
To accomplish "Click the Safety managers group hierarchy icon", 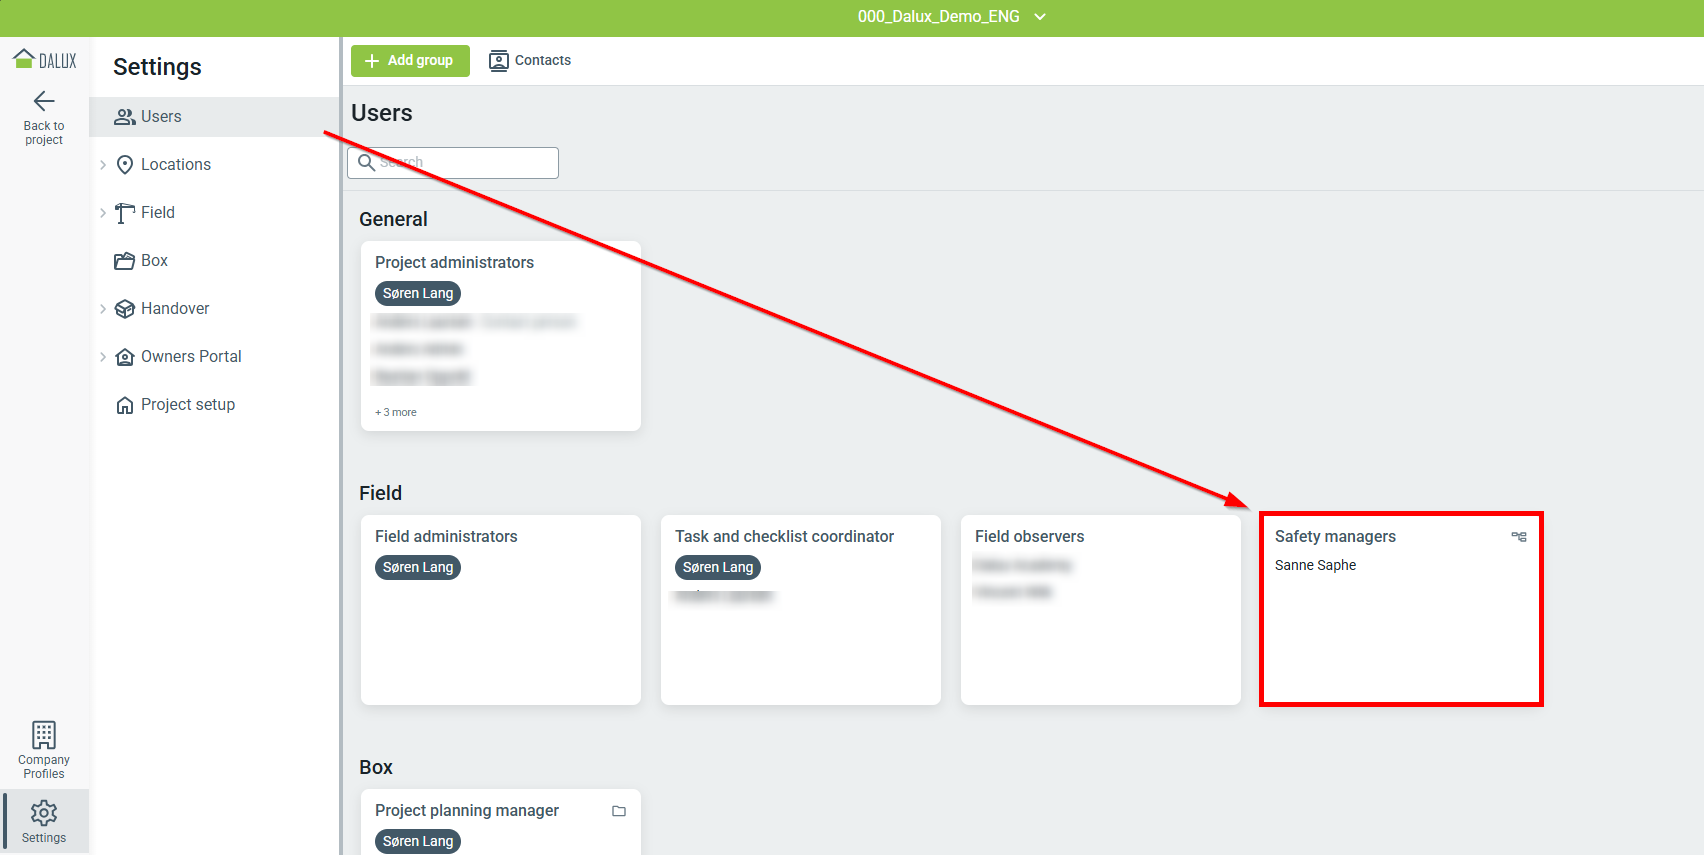I will (1518, 537).
